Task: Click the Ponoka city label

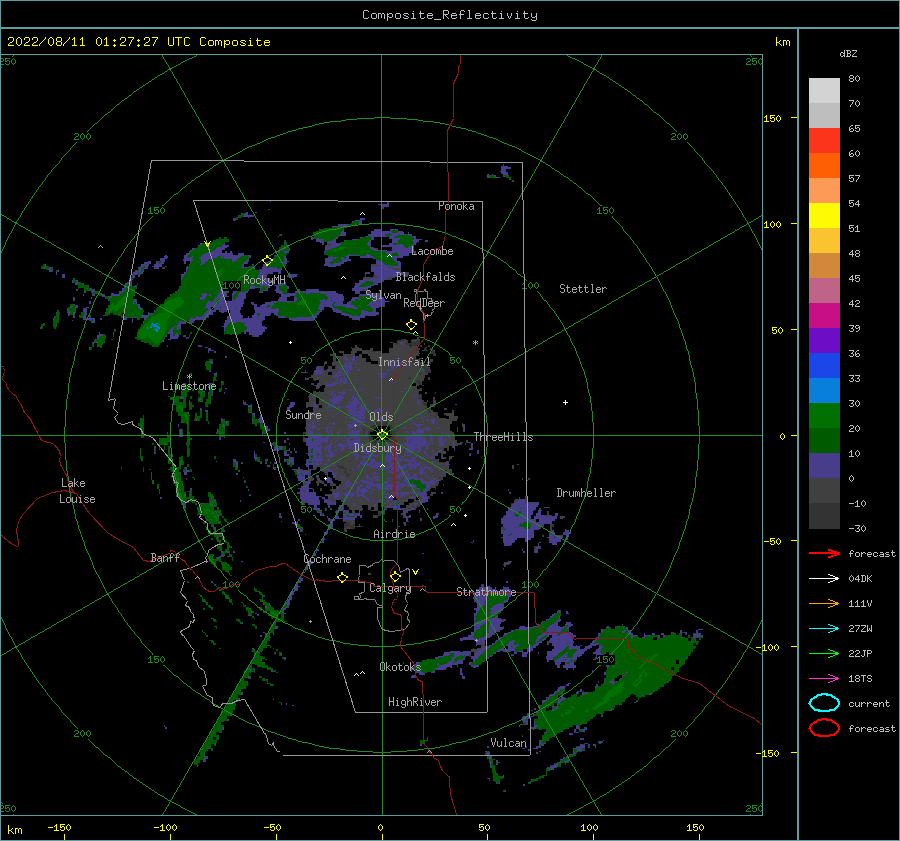Action: tap(456, 206)
